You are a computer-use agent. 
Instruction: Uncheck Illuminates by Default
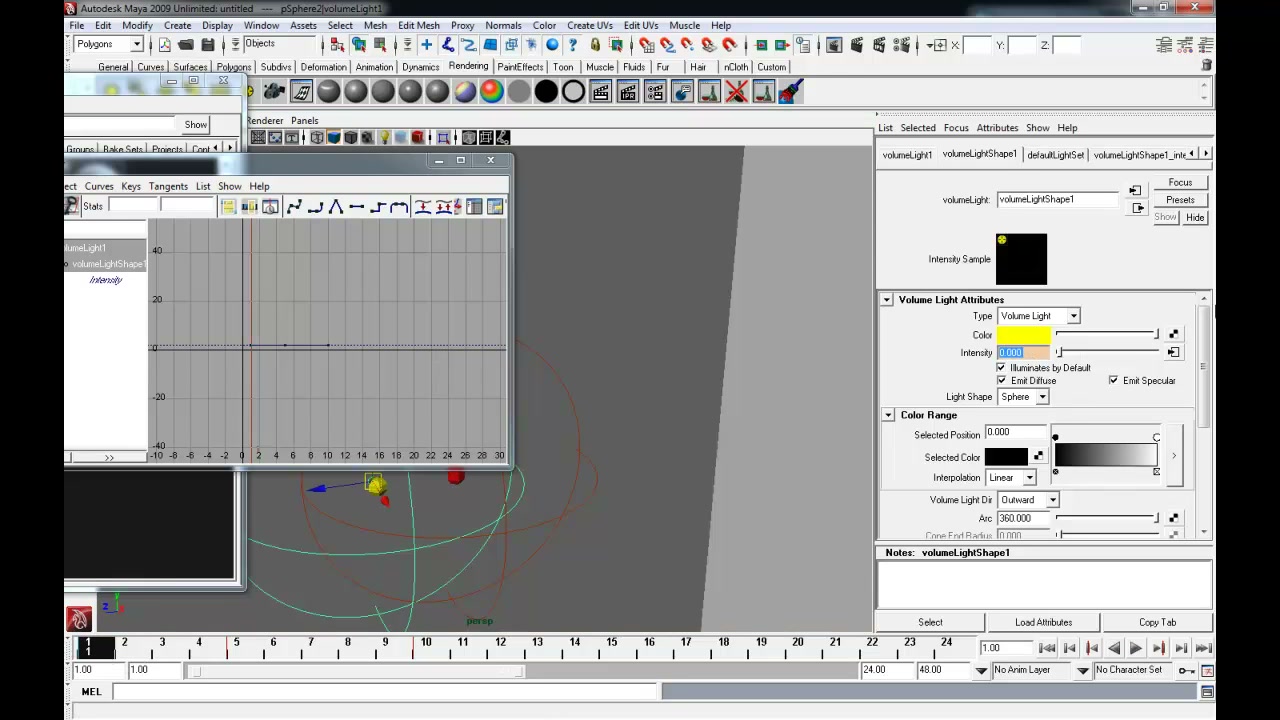point(1001,368)
